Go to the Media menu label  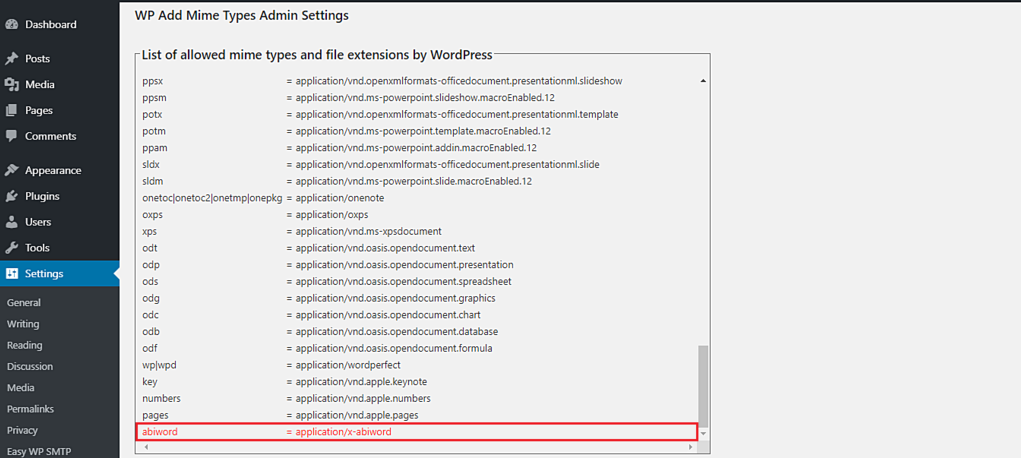coord(40,85)
